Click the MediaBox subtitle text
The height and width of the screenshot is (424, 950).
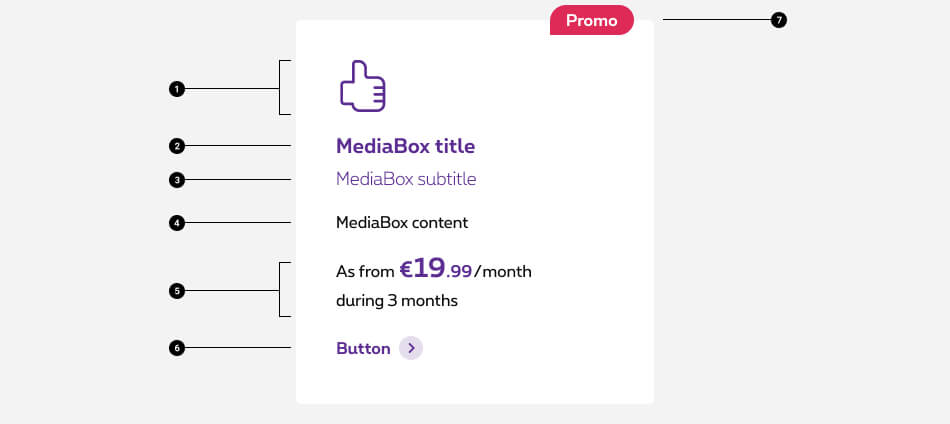406,180
